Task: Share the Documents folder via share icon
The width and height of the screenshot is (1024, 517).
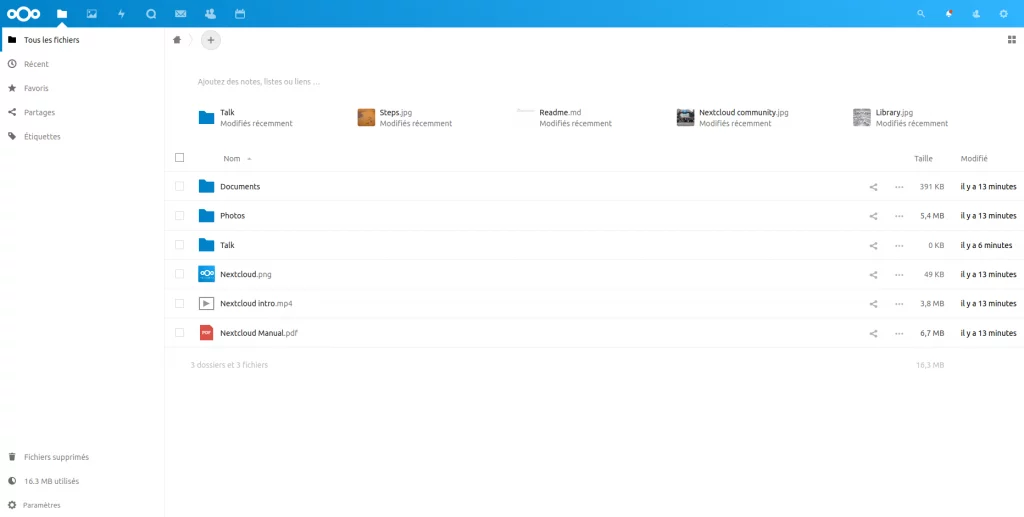Action: (x=873, y=187)
